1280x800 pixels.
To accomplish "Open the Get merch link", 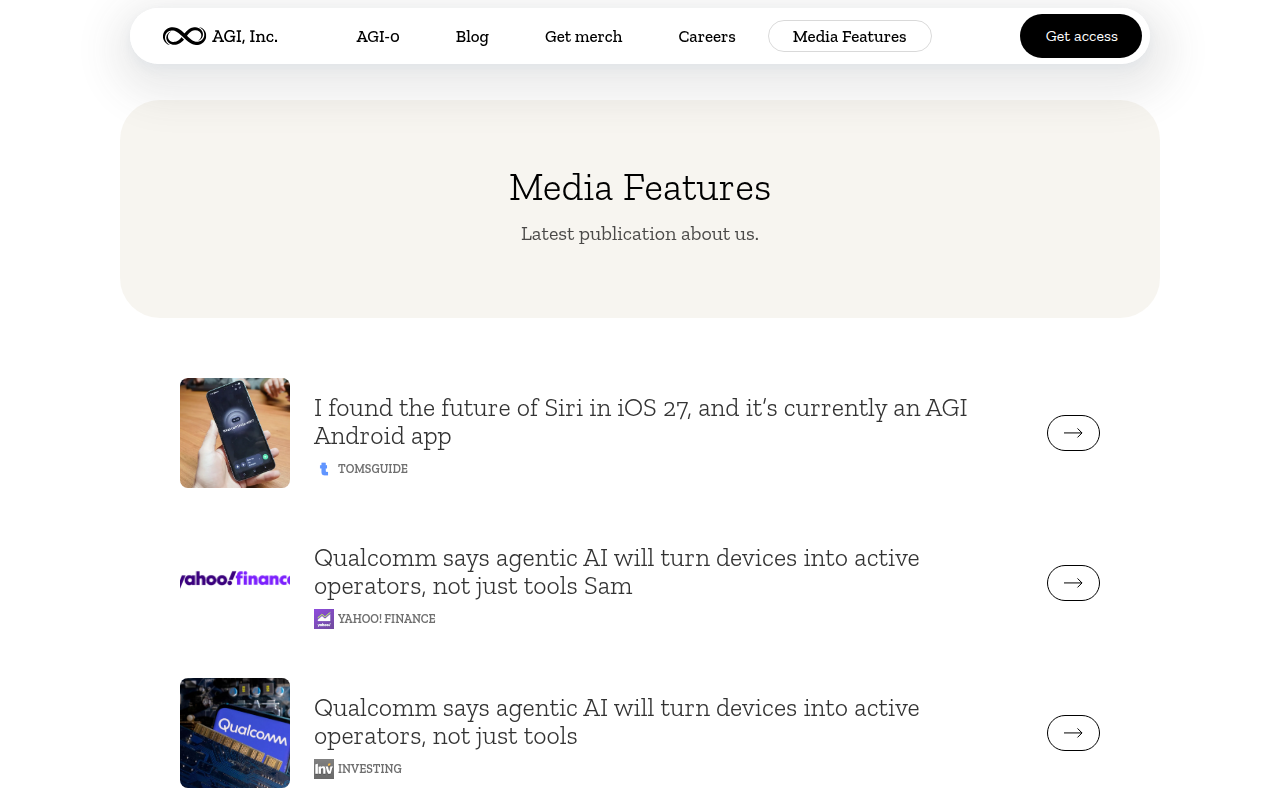I will [x=583, y=36].
